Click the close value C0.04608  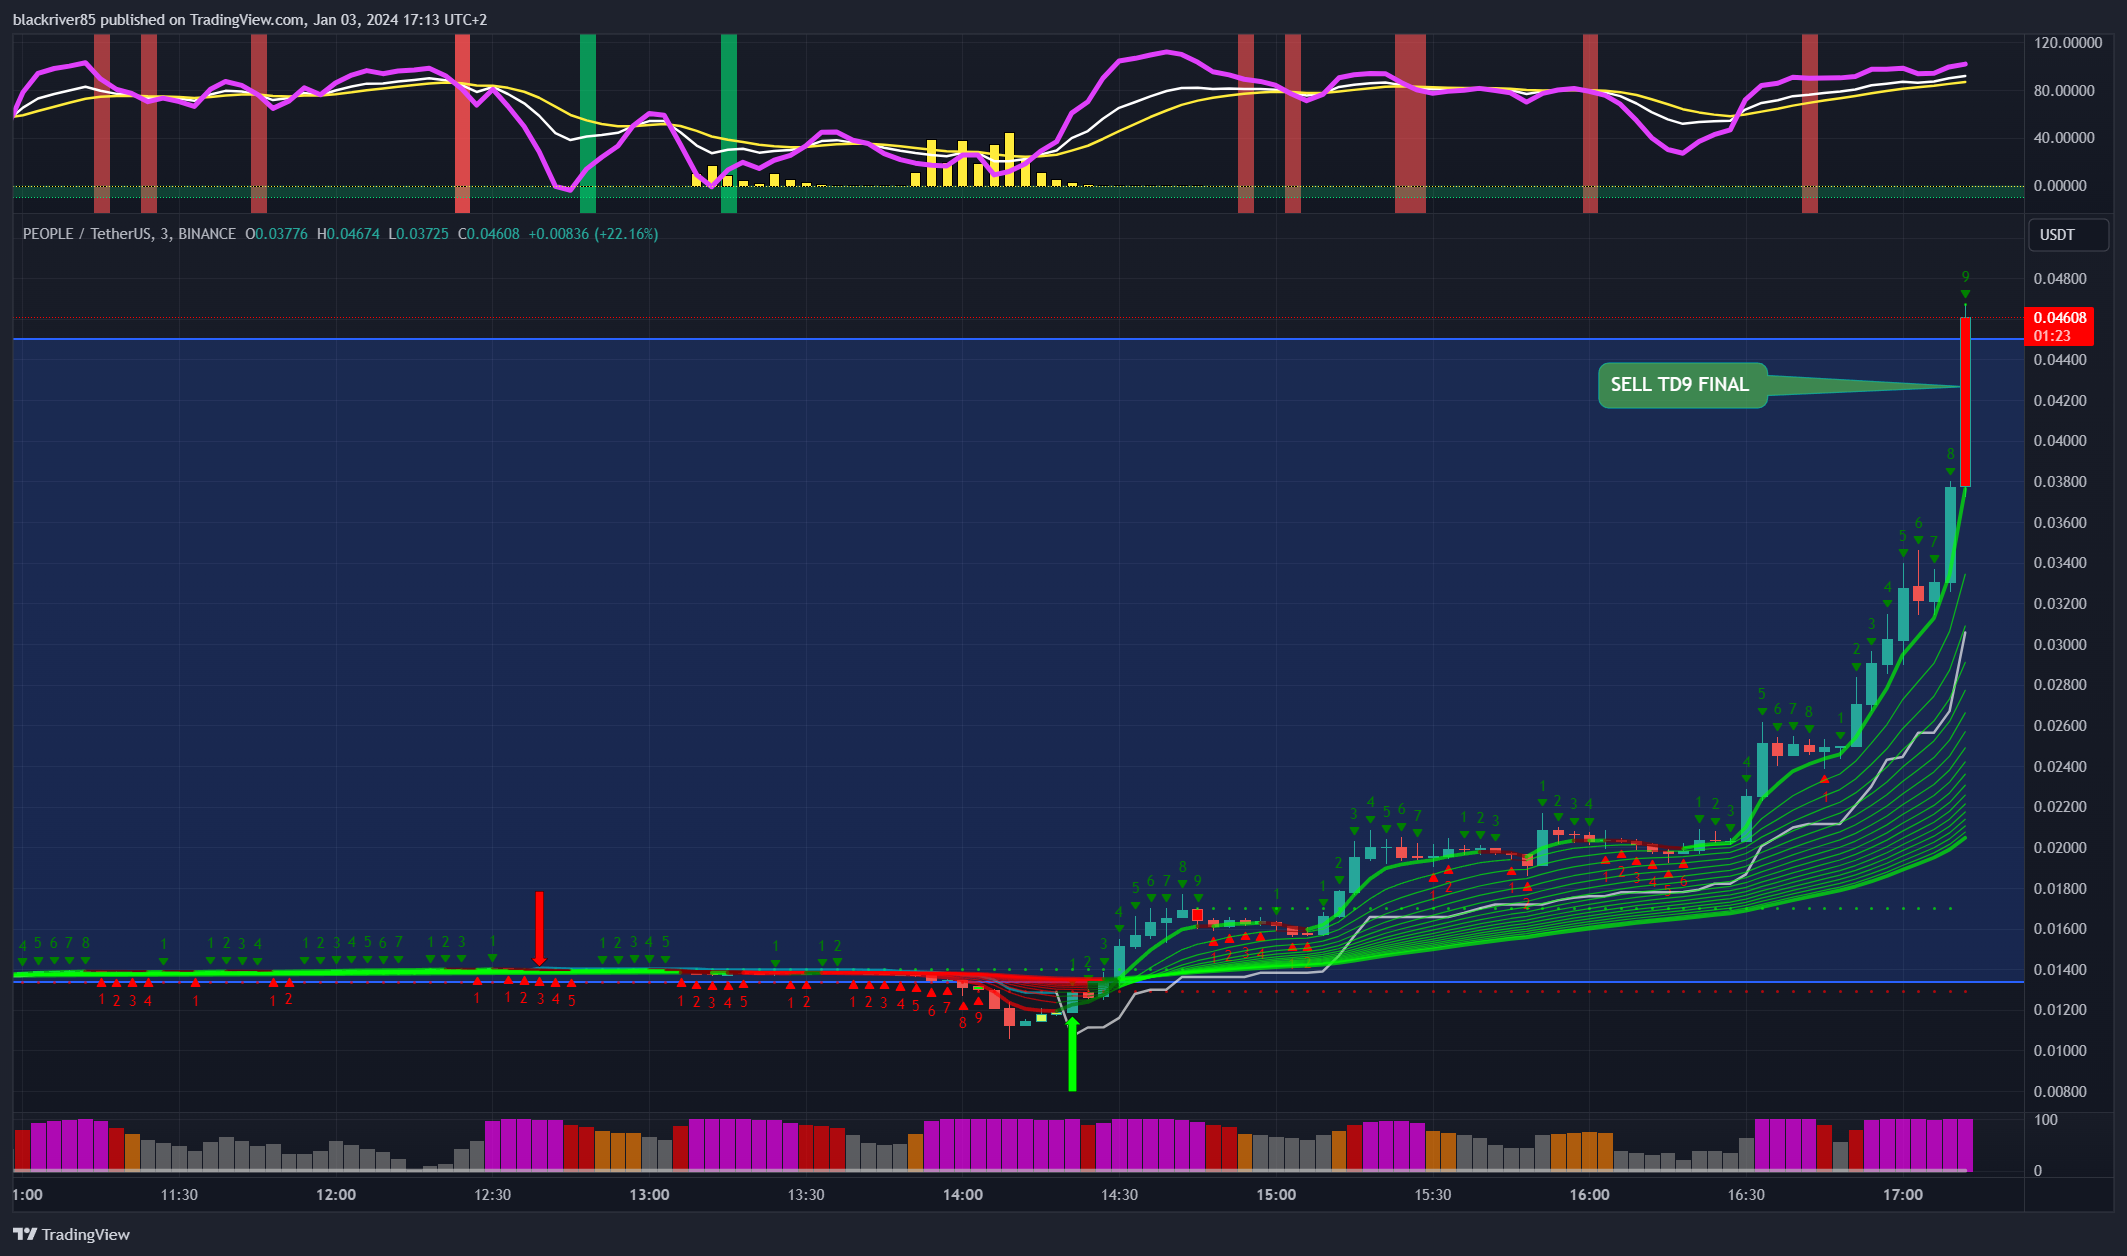point(489,234)
